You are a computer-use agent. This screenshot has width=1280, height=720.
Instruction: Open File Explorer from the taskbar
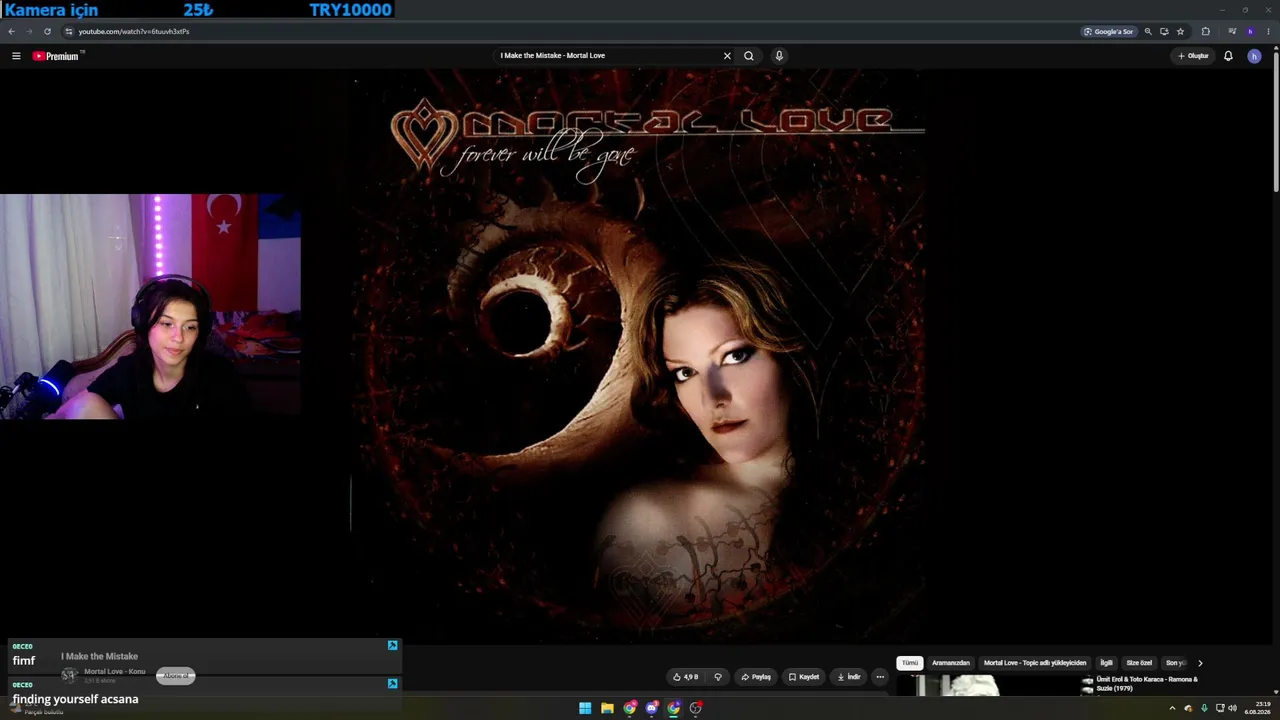[607, 708]
